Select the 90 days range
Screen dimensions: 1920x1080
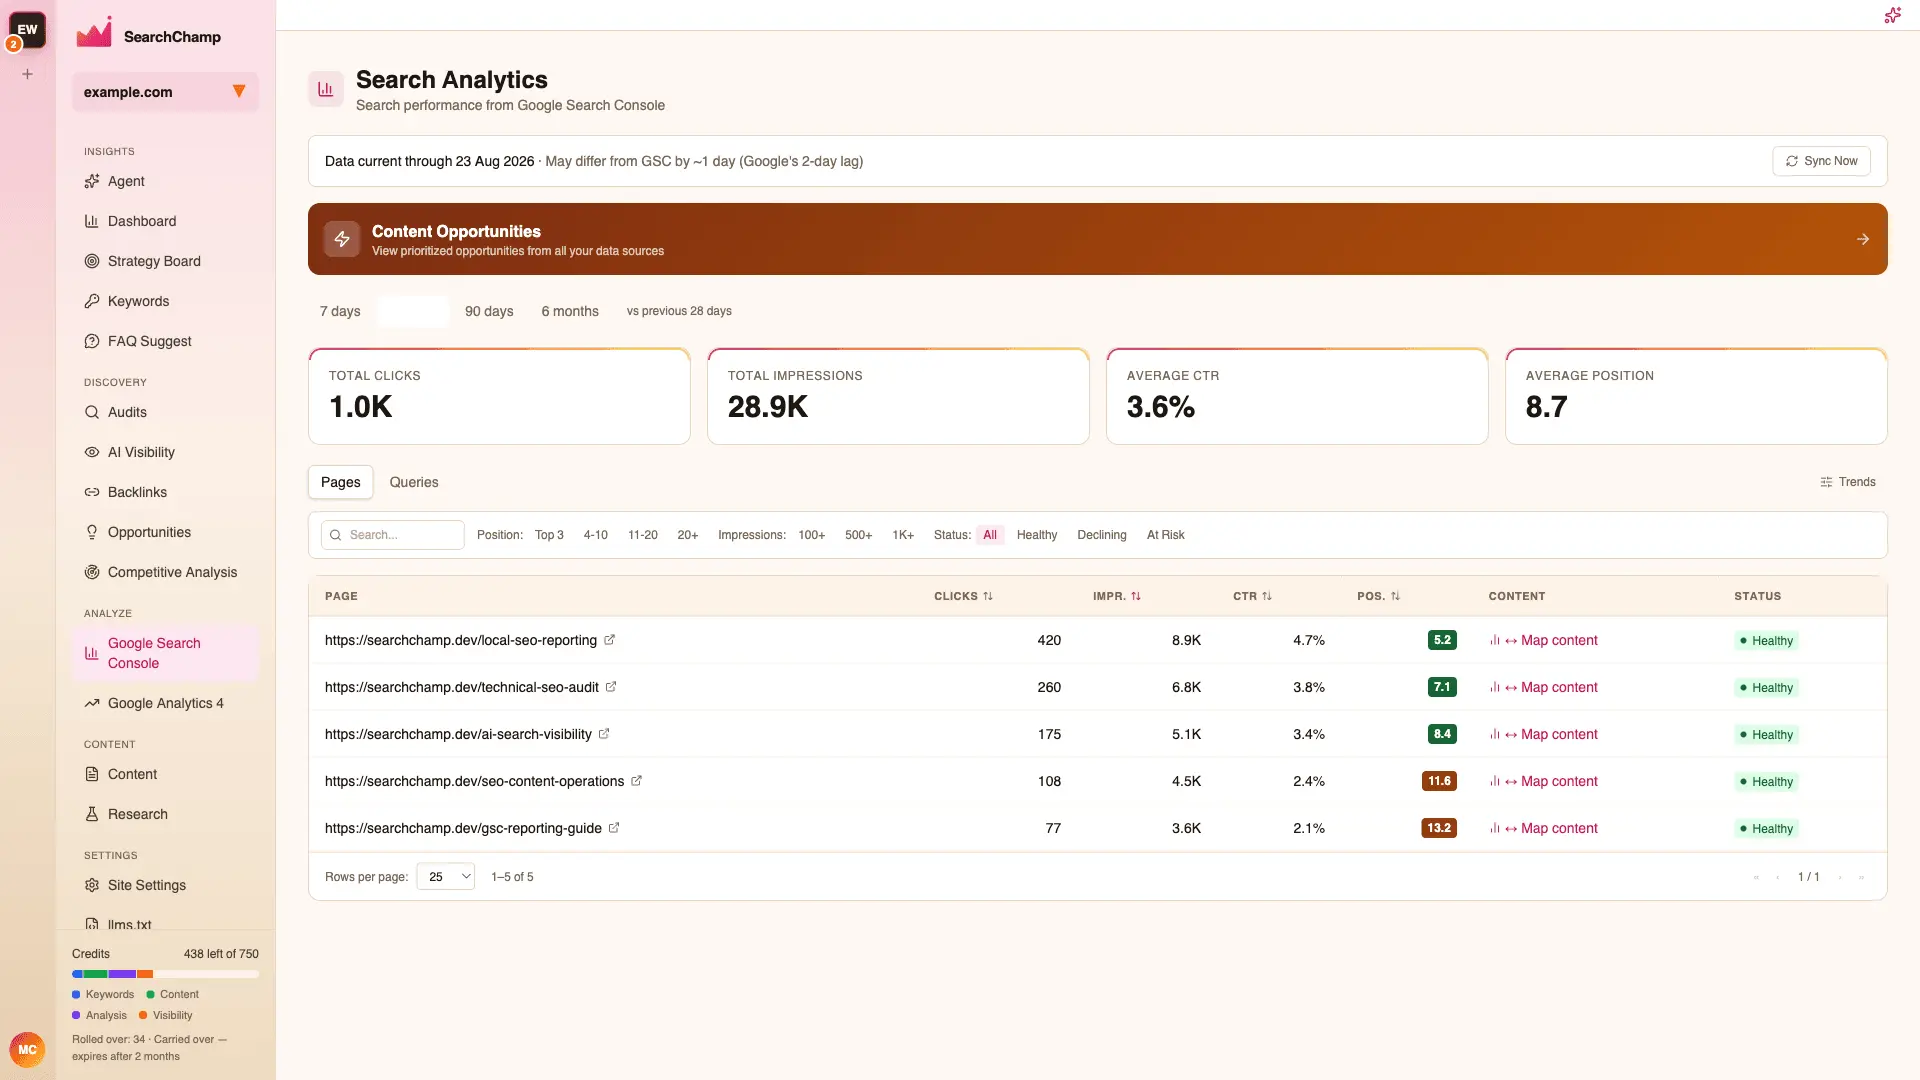[489, 311]
